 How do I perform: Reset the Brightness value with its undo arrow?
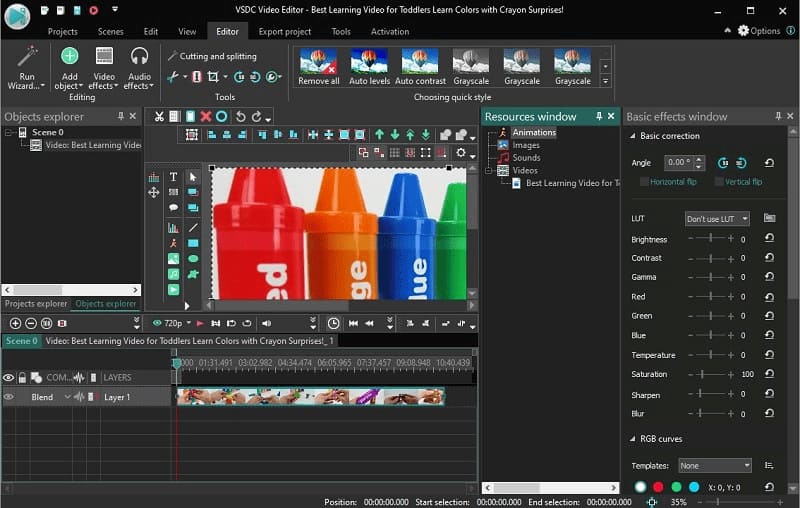(770, 239)
